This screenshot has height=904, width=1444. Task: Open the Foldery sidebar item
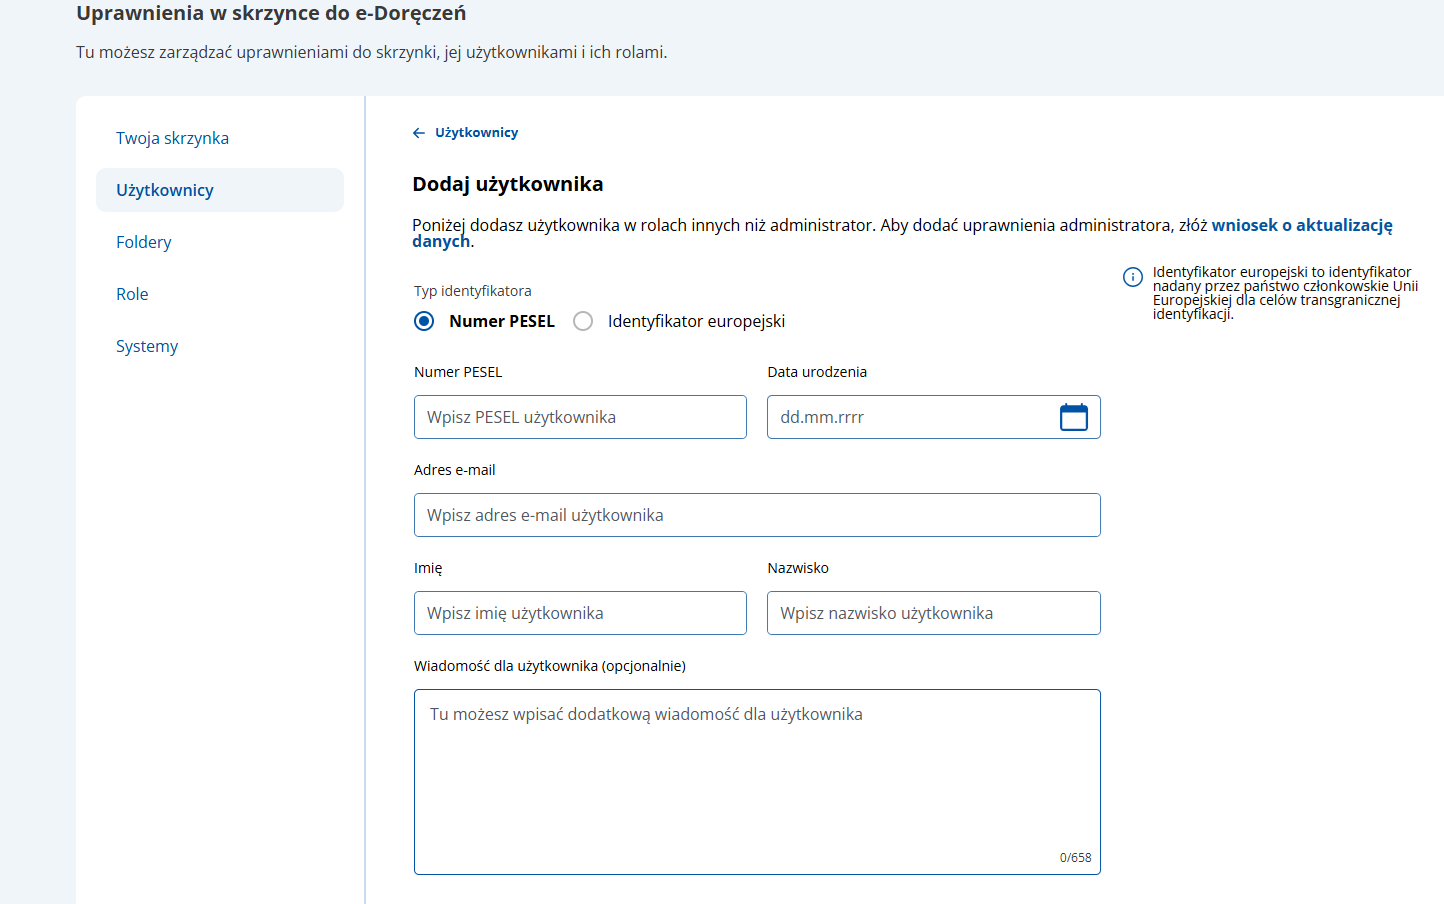click(144, 242)
